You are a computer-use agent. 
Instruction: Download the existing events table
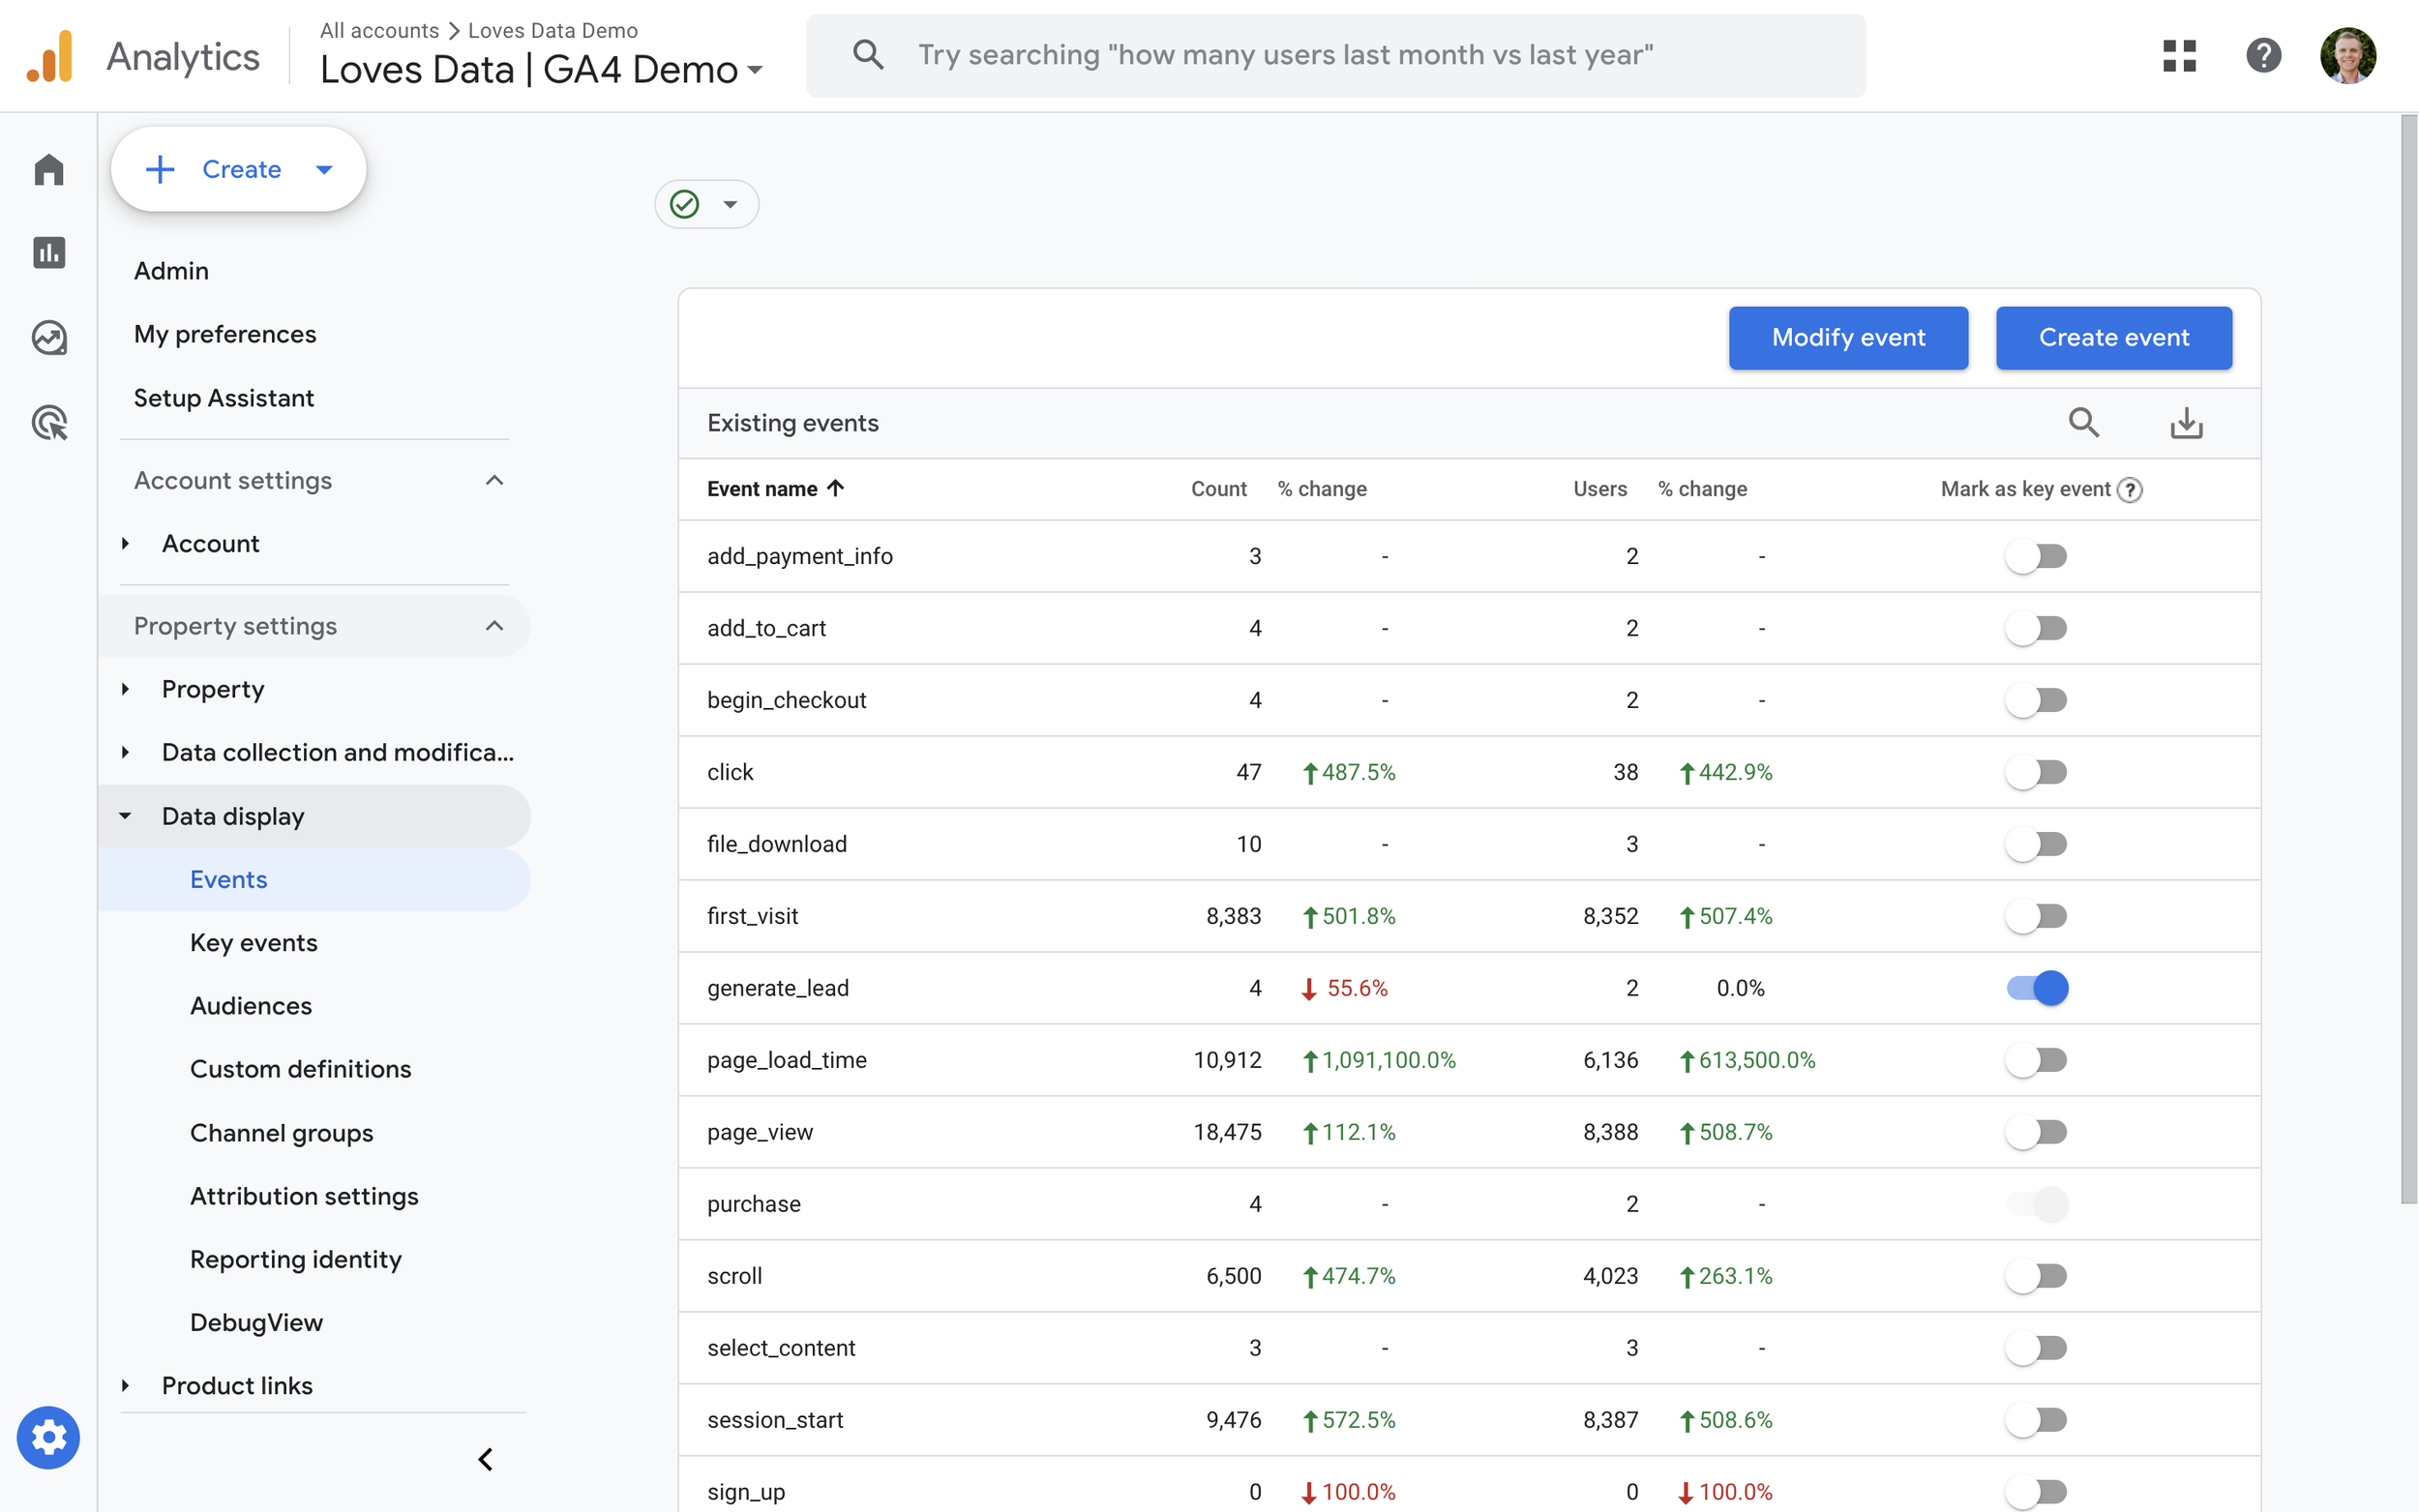[2186, 422]
